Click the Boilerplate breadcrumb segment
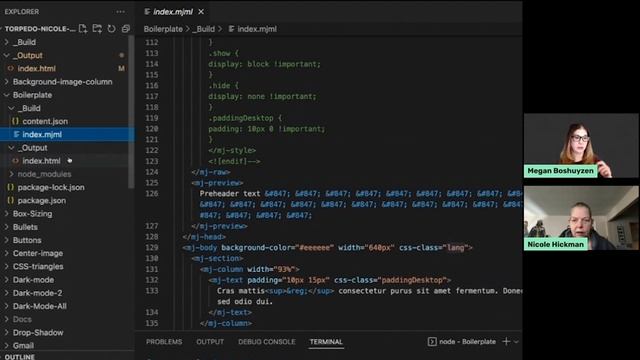The image size is (640, 360). coord(163,29)
